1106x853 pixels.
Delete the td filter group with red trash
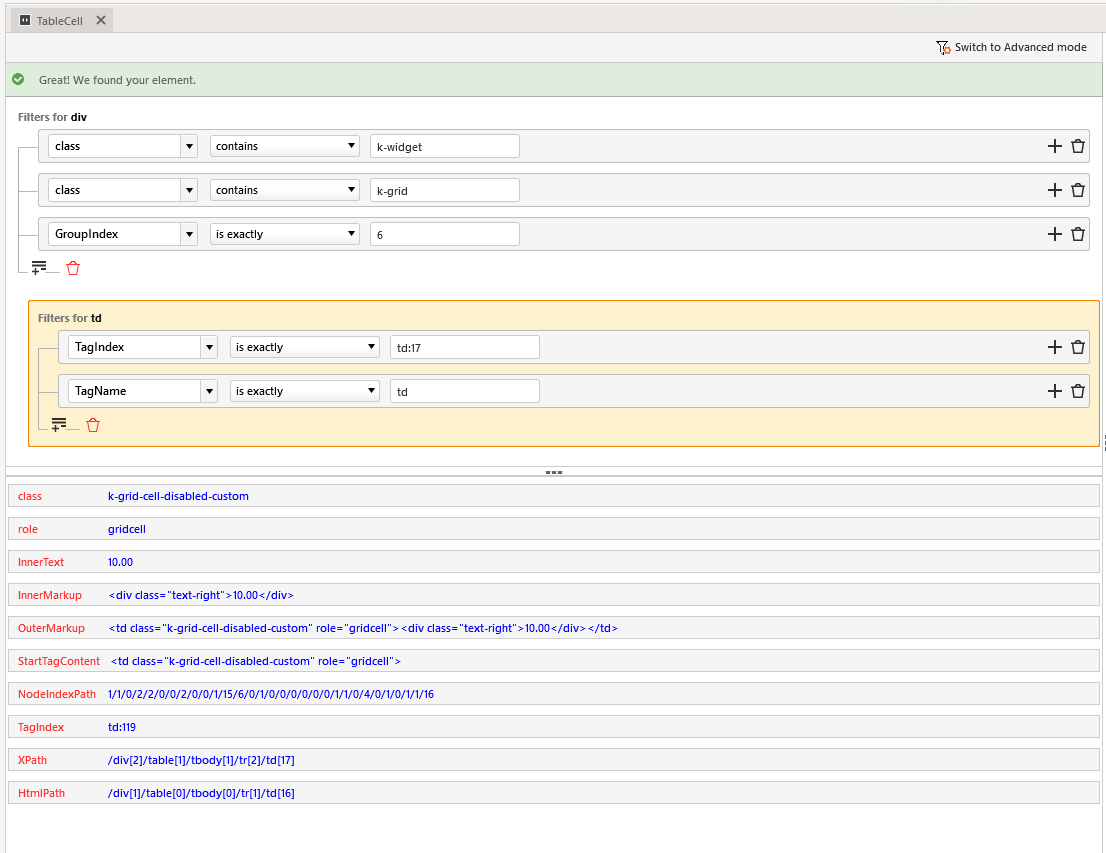coord(93,425)
